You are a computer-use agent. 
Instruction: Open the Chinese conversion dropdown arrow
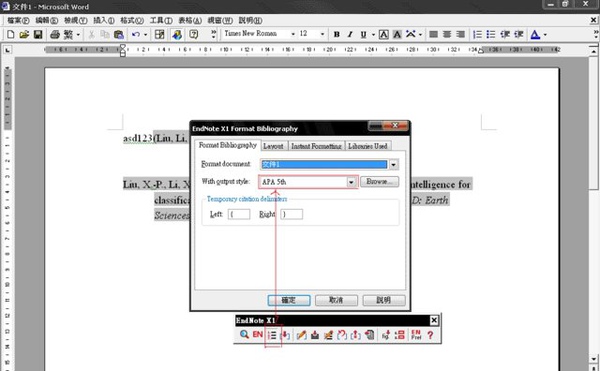[x=78, y=34]
